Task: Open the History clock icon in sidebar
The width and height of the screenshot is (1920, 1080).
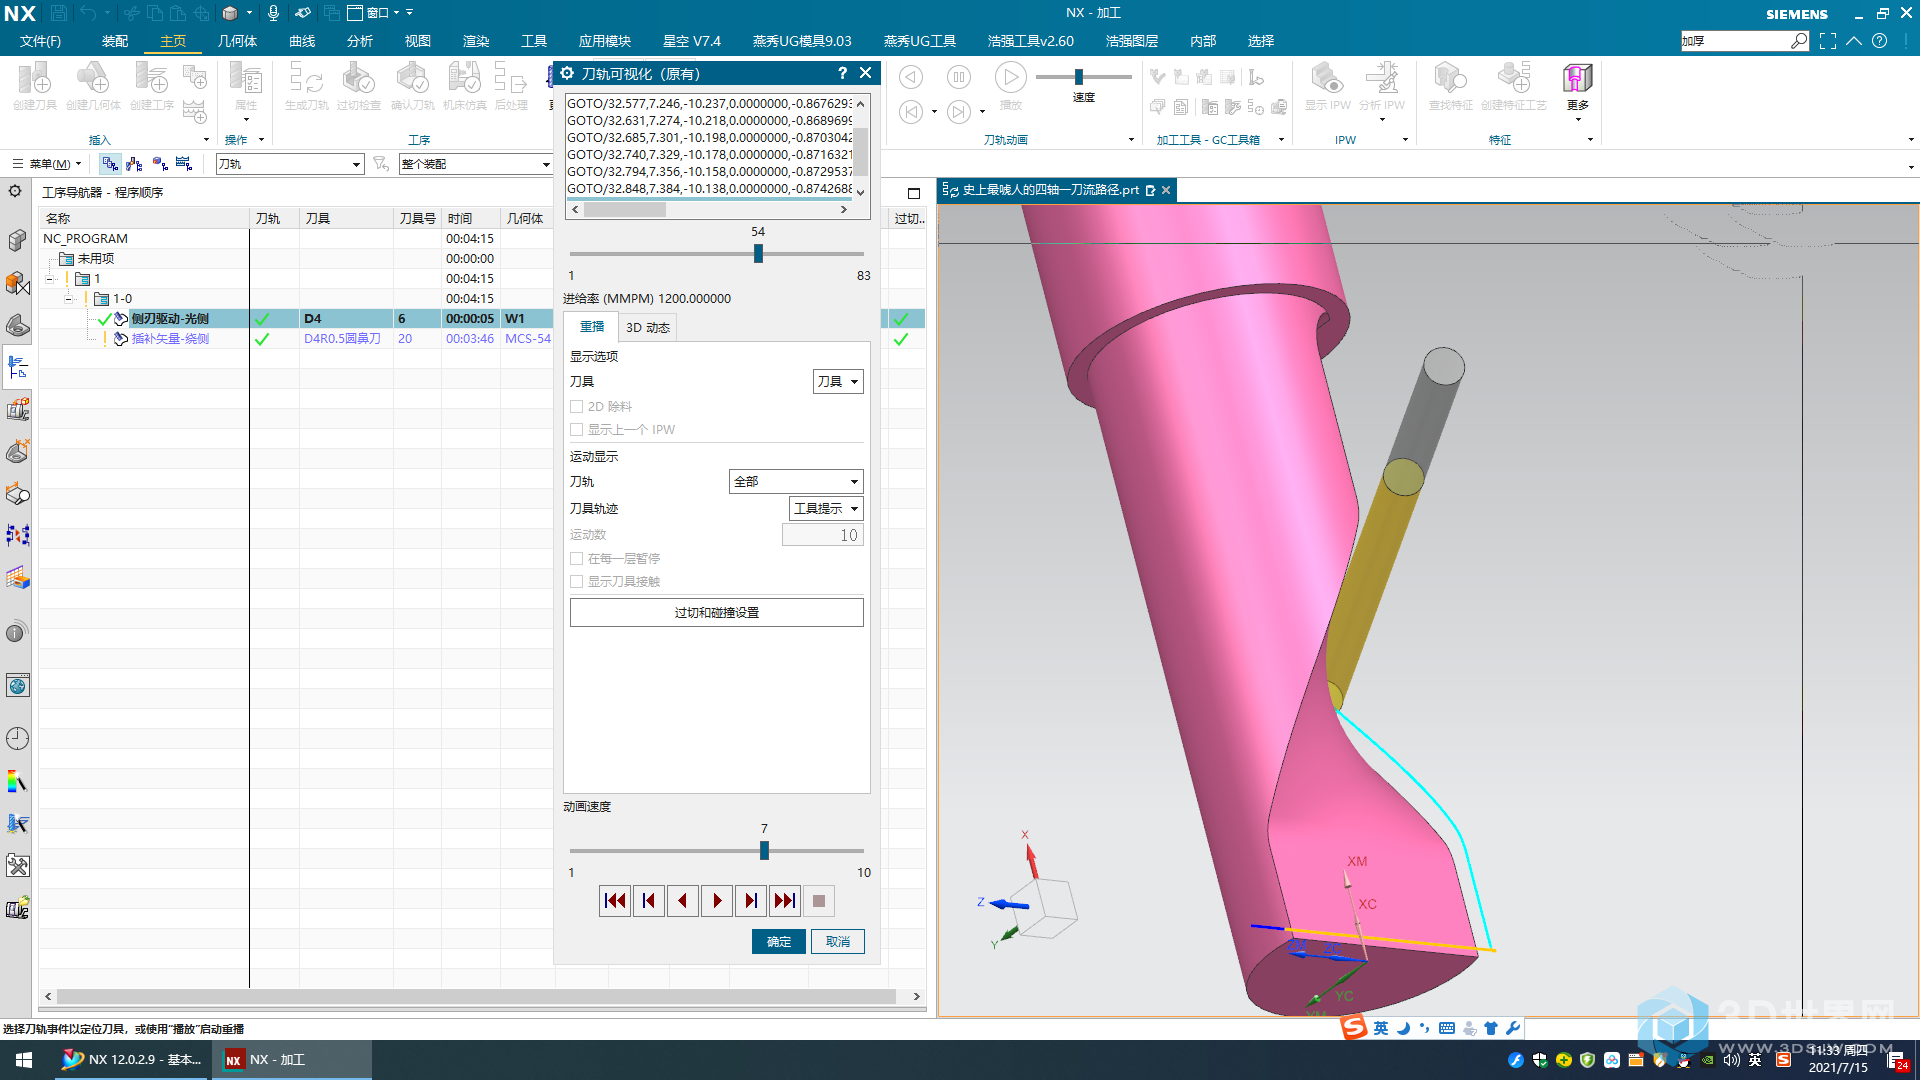Action: coord(18,739)
